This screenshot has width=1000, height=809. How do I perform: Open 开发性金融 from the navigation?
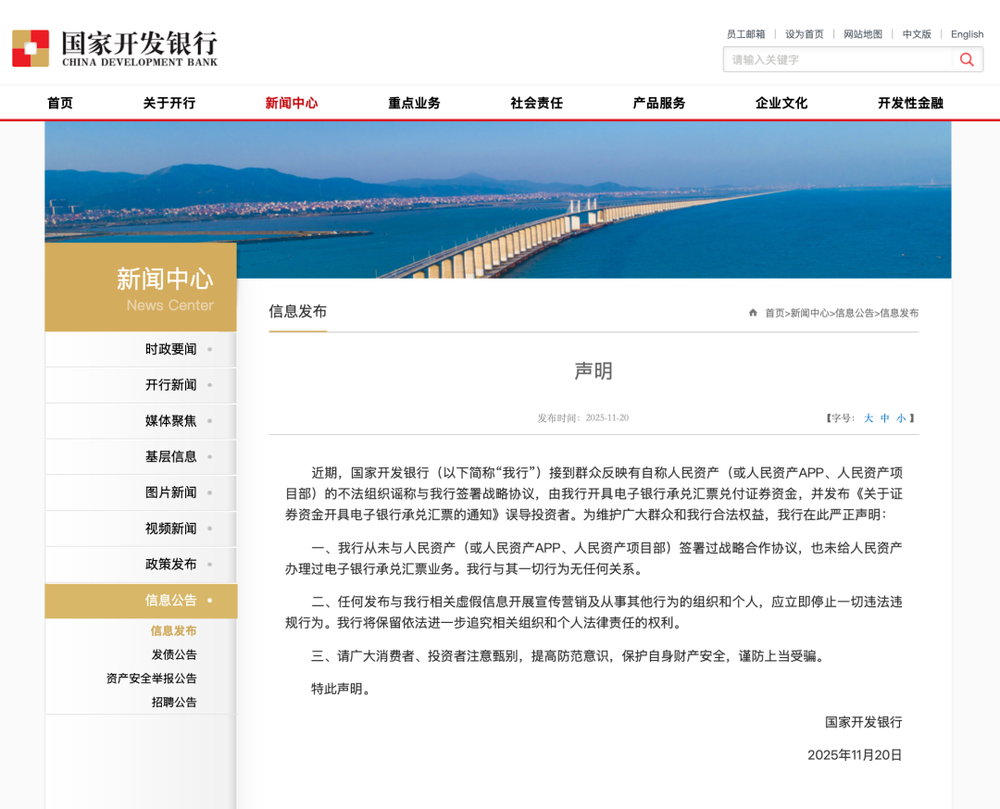point(908,102)
